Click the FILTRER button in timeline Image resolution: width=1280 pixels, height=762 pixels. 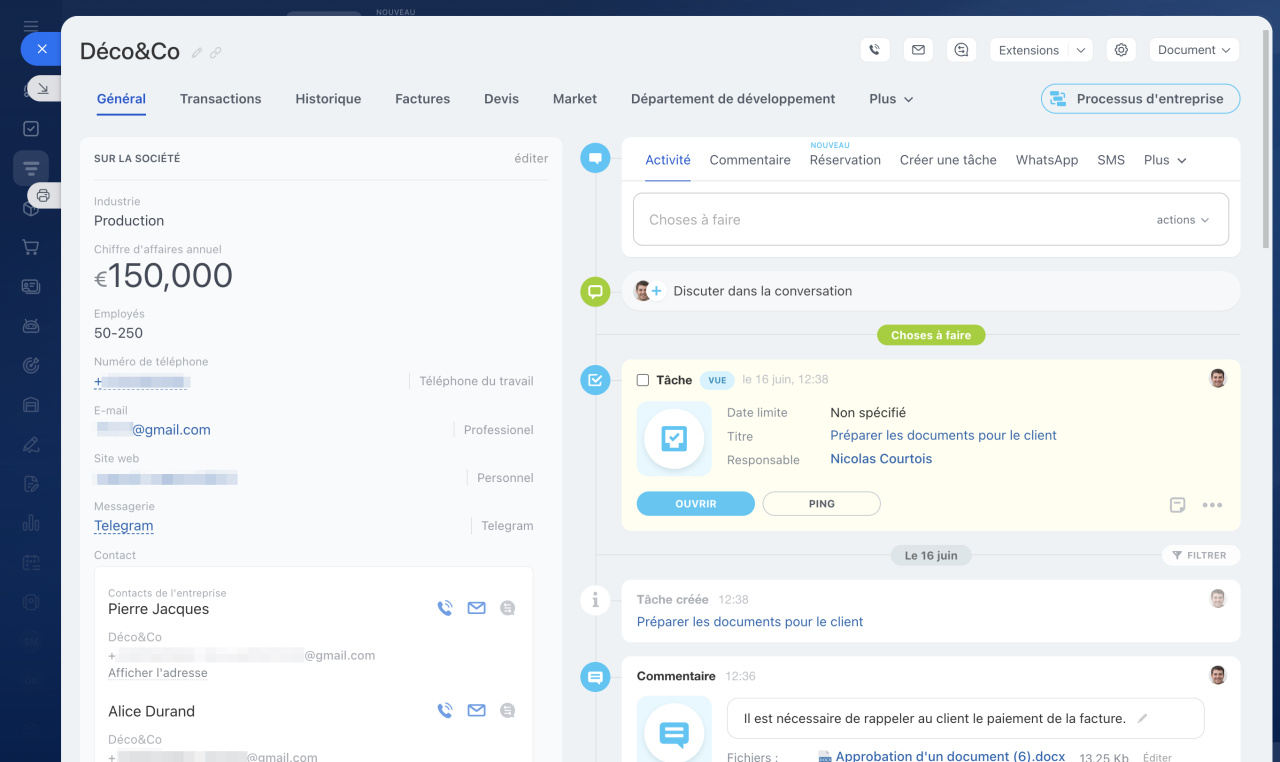1200,555
